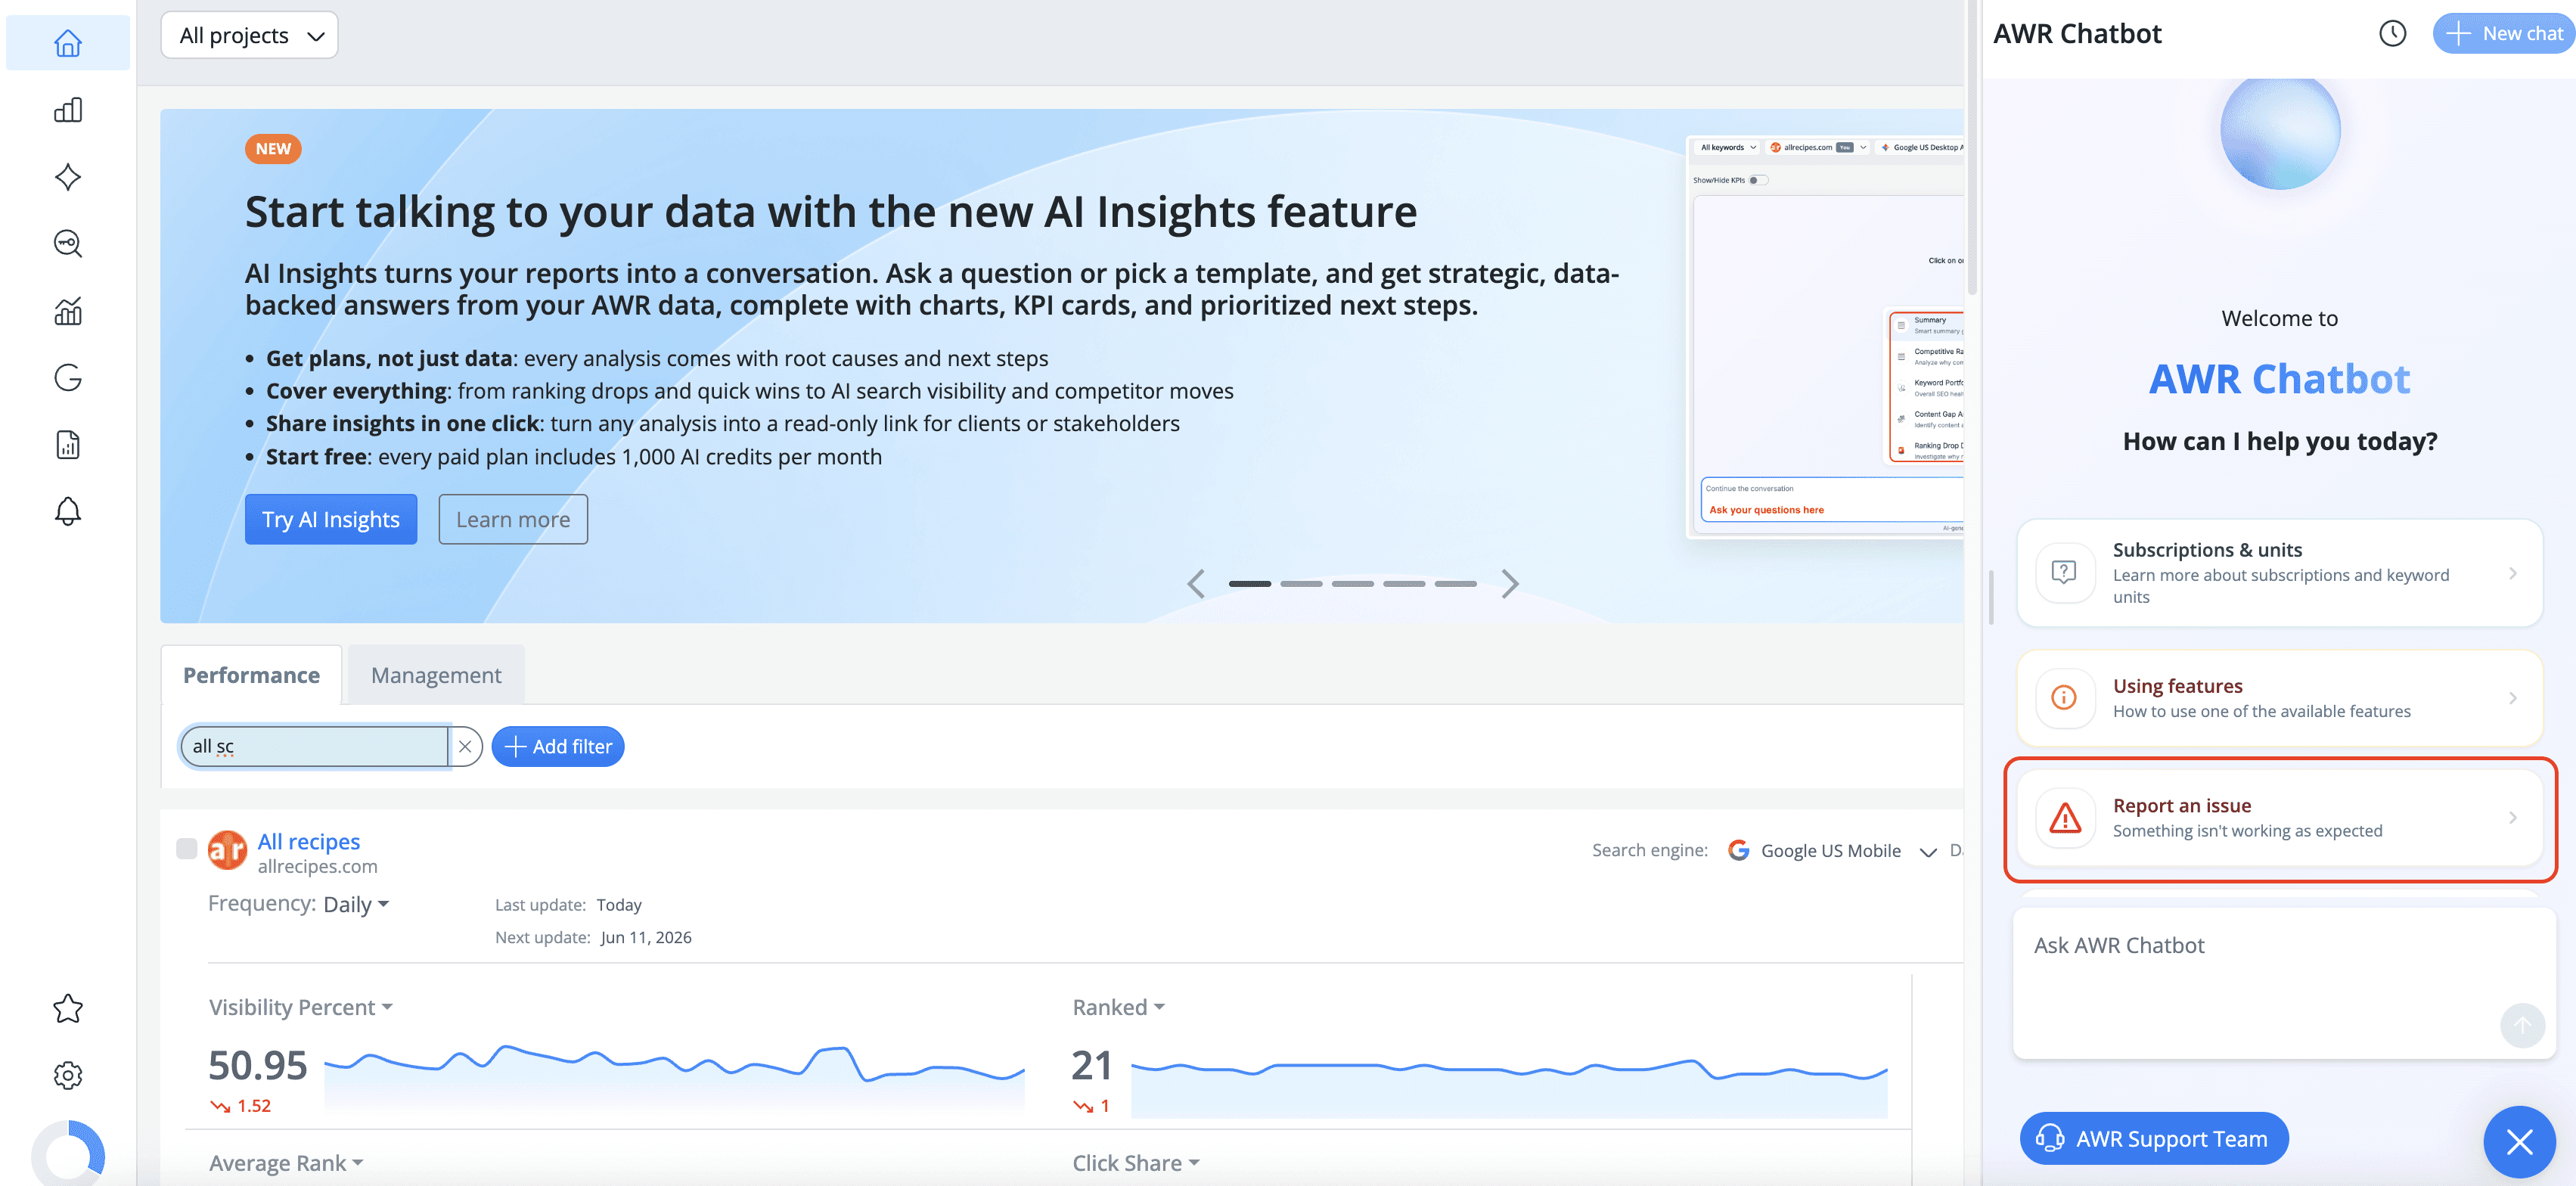
Task: Open the market analytics chart icon
Action: (x=68, y=311)
